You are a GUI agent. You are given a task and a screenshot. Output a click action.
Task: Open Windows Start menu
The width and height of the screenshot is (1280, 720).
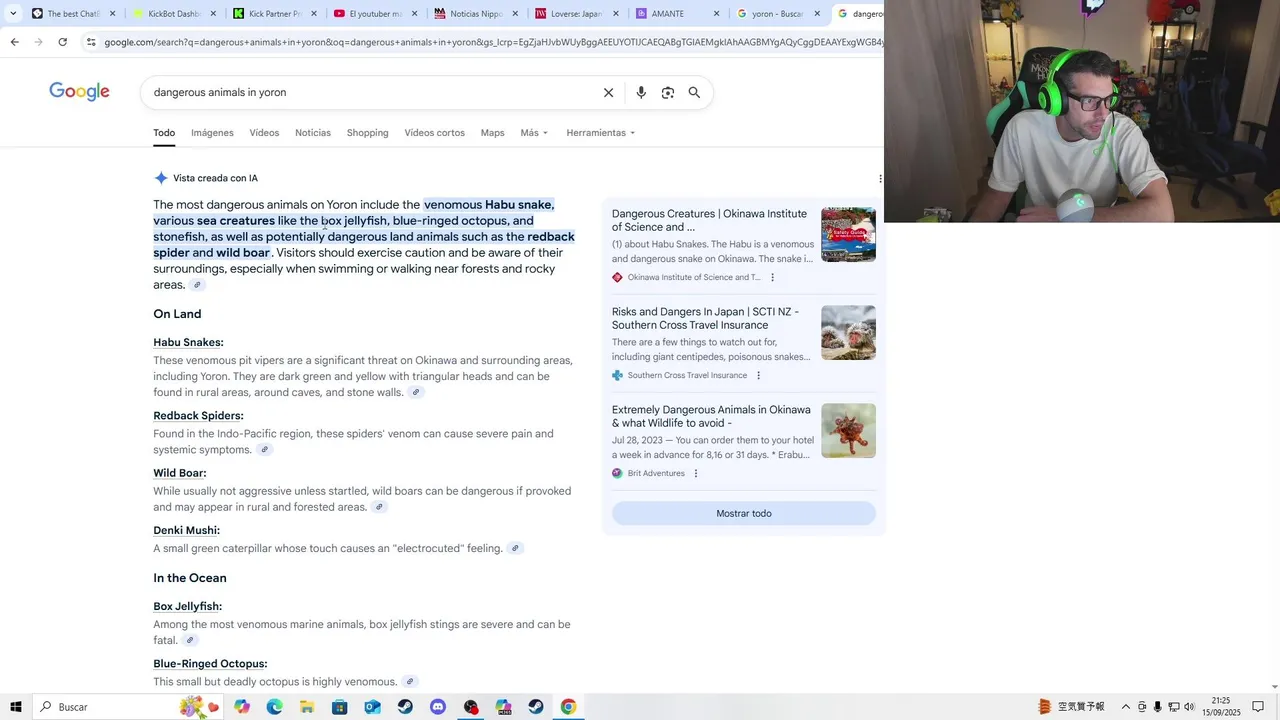tap(15, 707)
